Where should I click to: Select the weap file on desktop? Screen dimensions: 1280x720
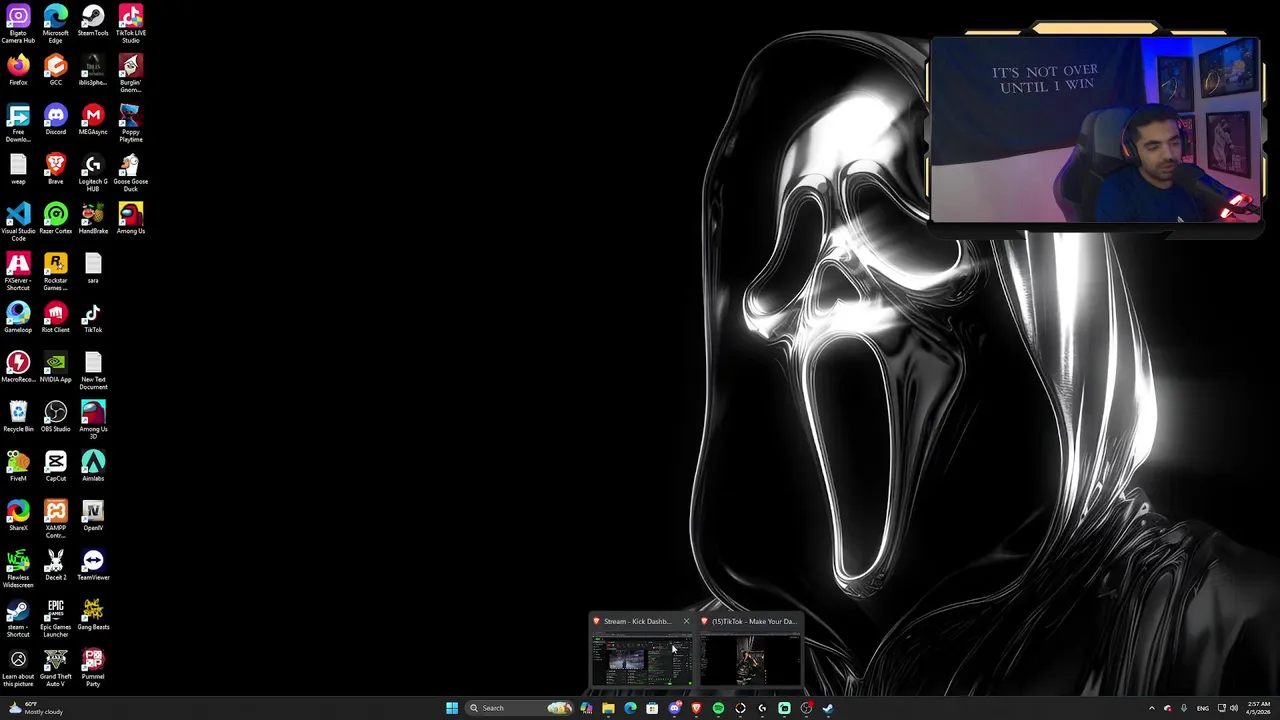(18, 169)
